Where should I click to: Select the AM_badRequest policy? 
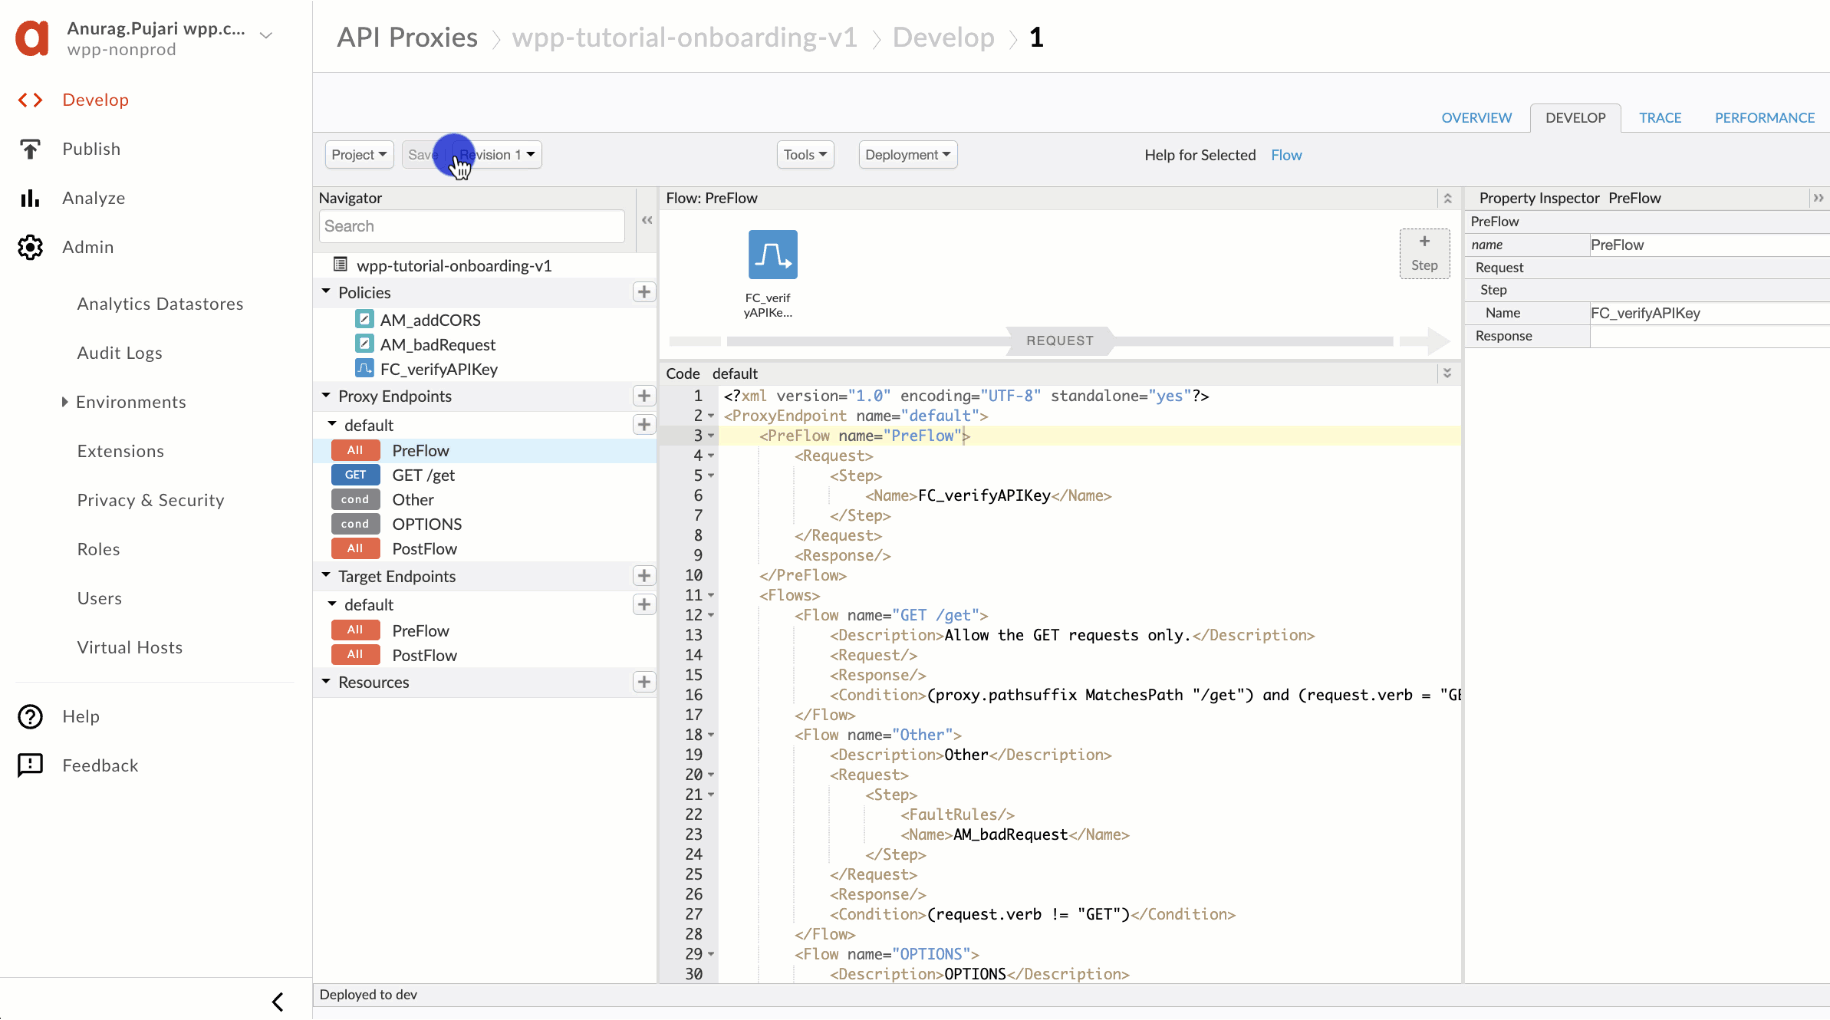tap(437, 345)
